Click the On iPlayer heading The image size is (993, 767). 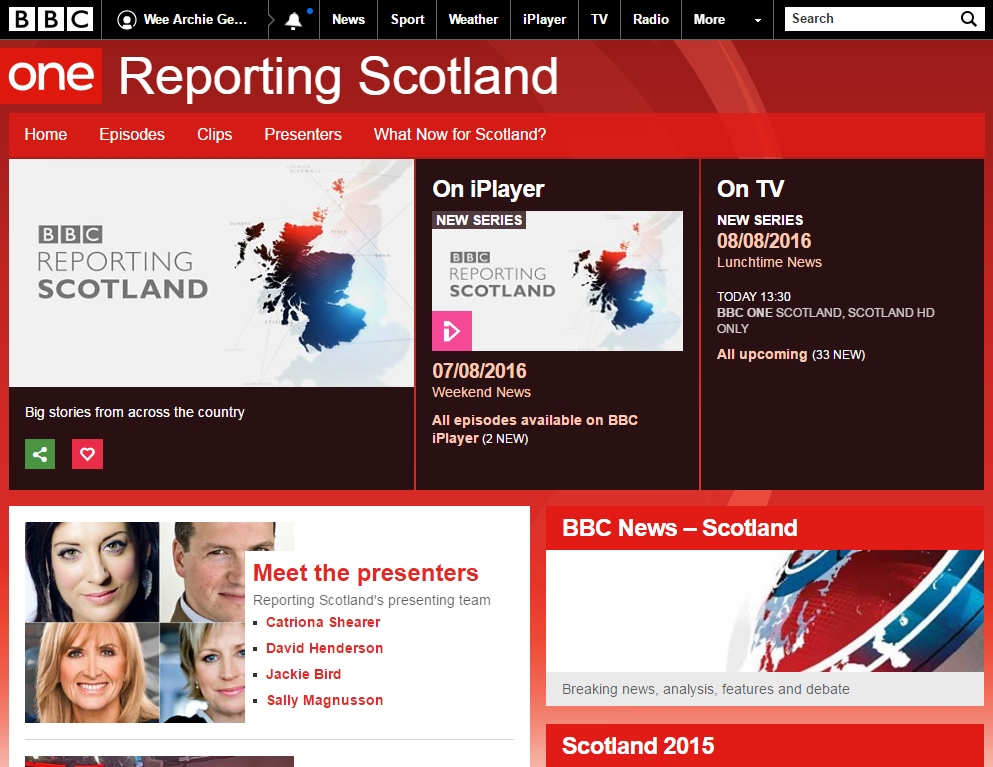pos(488,189)
